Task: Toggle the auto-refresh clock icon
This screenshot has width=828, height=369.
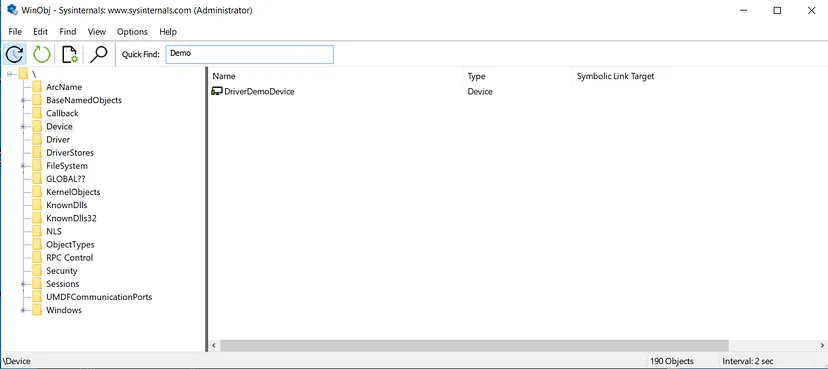Action: (x=14, y=54)
